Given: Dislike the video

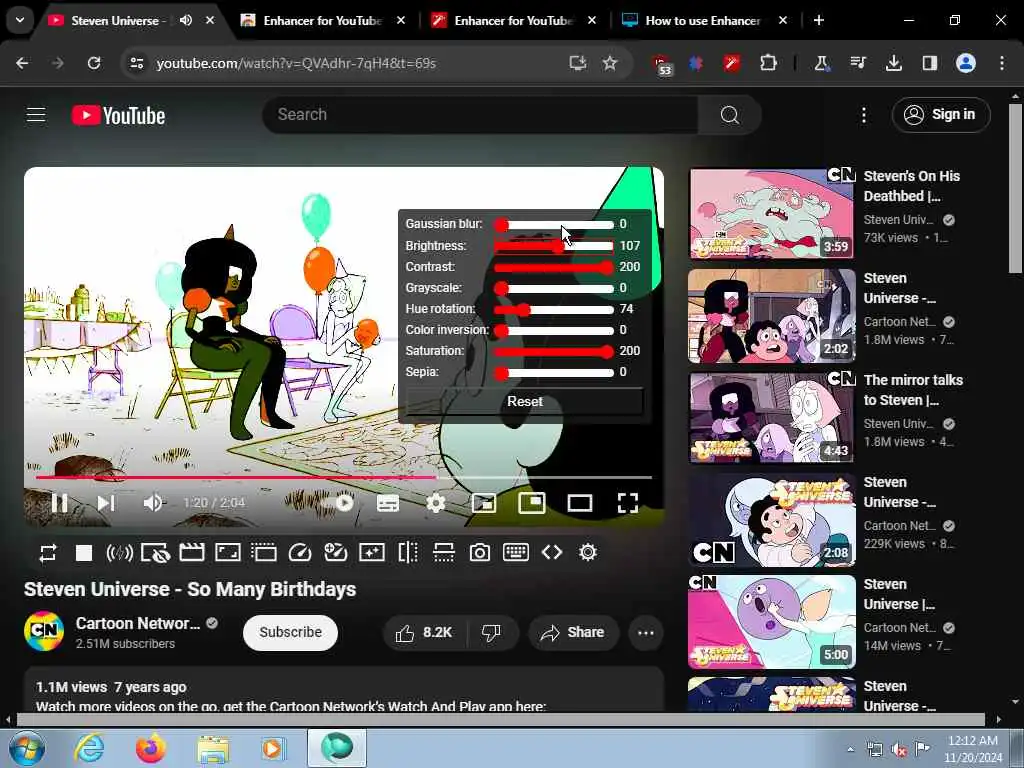Looking at the screenshot, I should (x=491, y=632).
